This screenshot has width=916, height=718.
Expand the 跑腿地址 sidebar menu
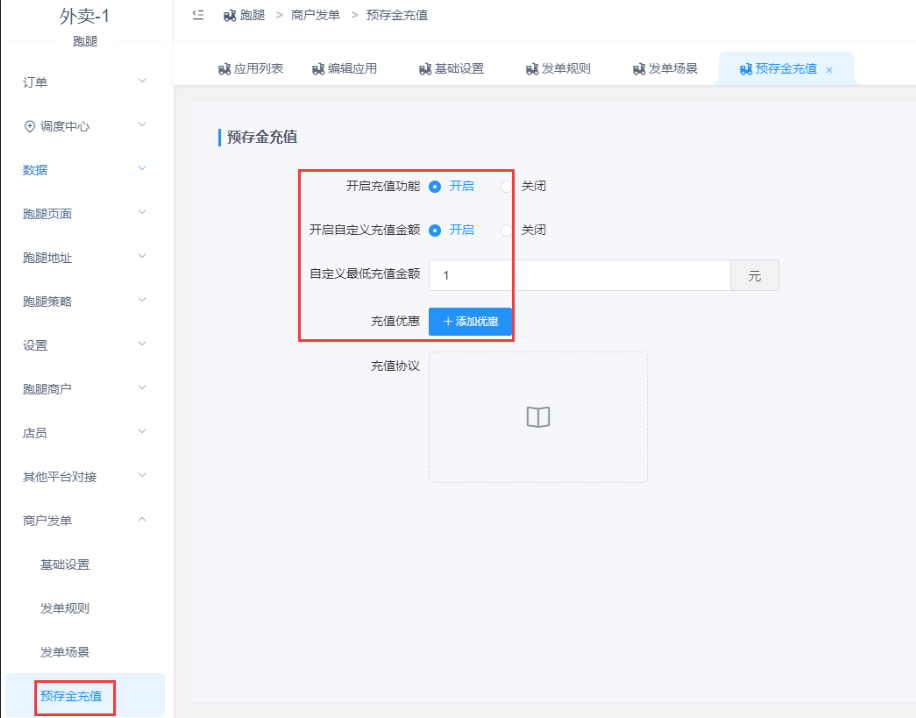pos(85,257)
